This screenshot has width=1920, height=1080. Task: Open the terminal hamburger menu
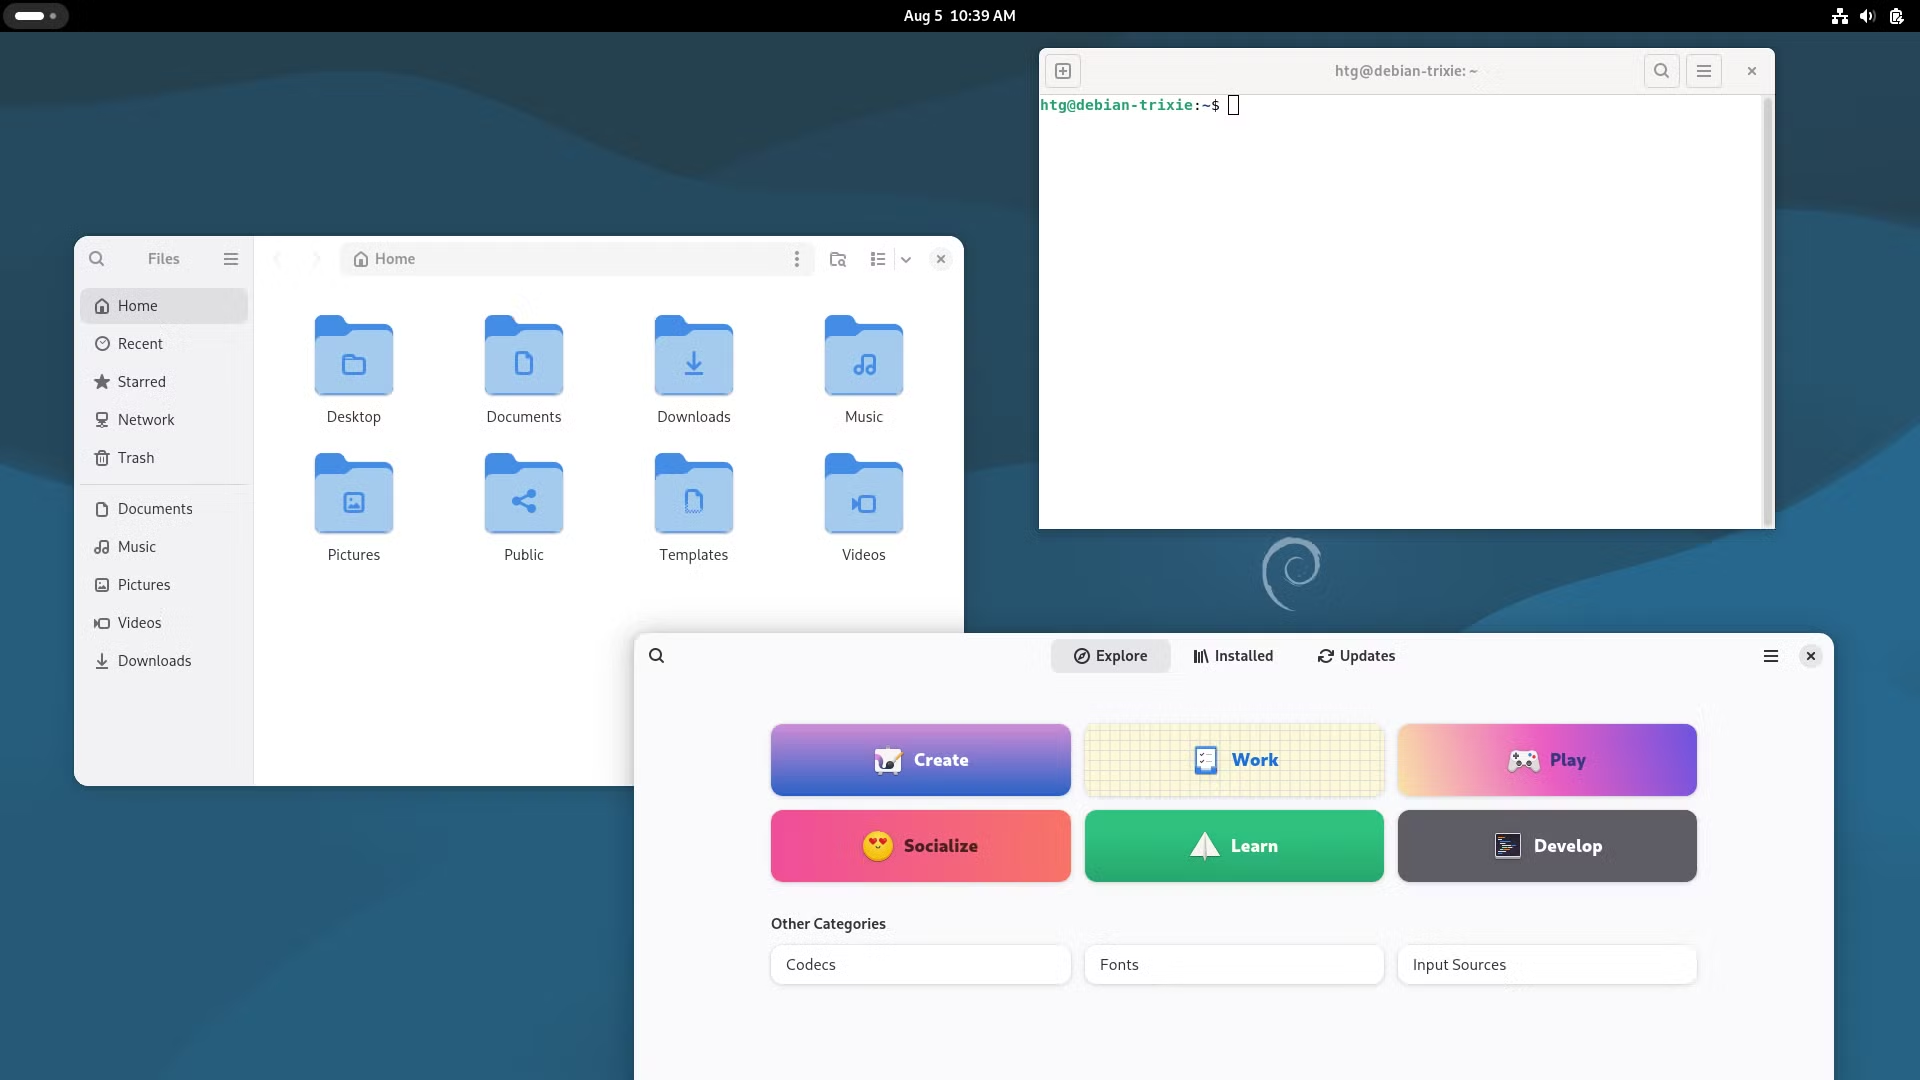click(1704, 71)
